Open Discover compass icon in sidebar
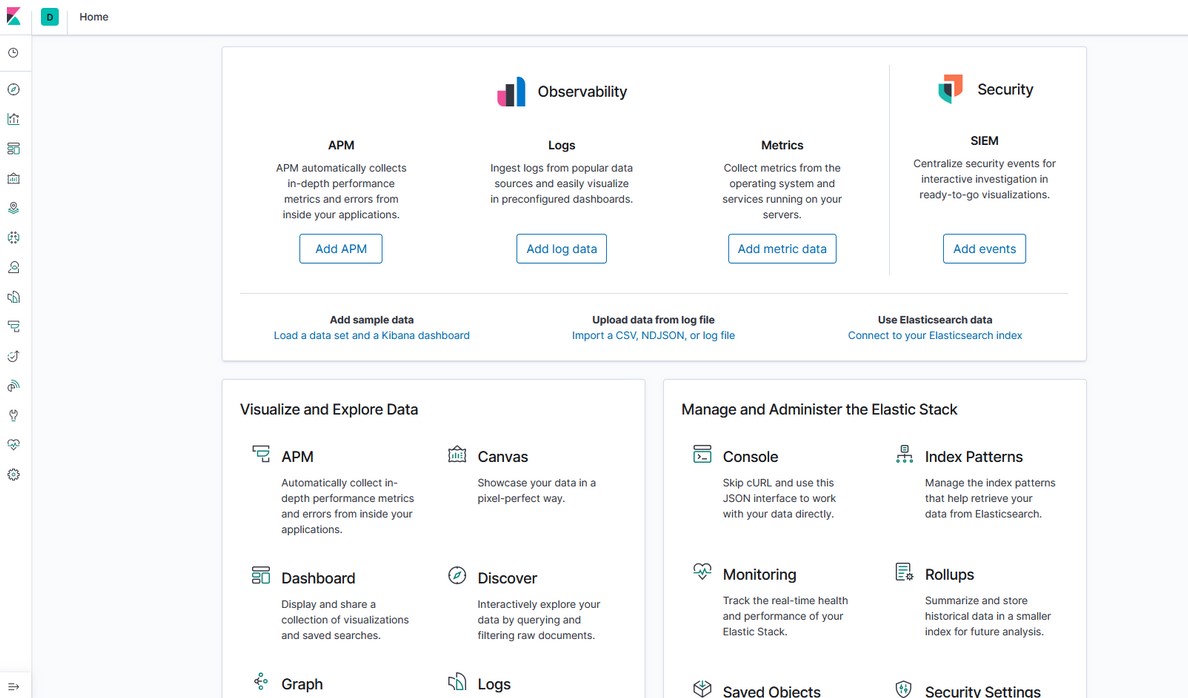Image resolution: width=1188 pixels, height=698 pixels. tap(14, 89)
